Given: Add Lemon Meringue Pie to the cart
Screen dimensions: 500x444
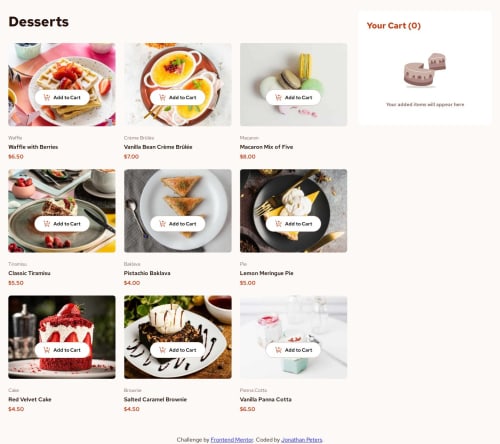Looking at the screenshot, I should tap(293, 224).
